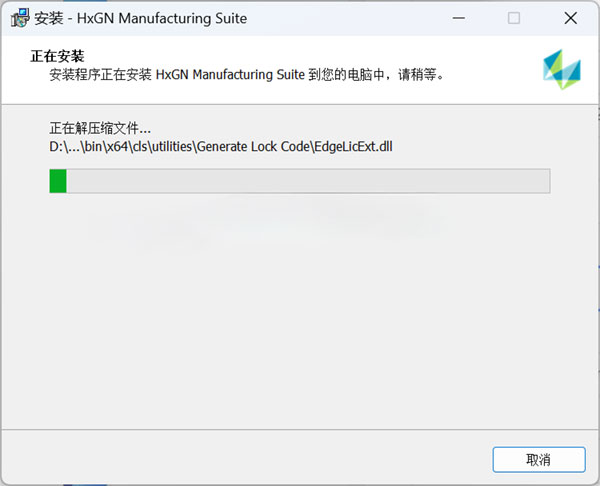Minimize the HxGN installer window
This screenshot has height=486, width=600.
click(x=458, y=18)
